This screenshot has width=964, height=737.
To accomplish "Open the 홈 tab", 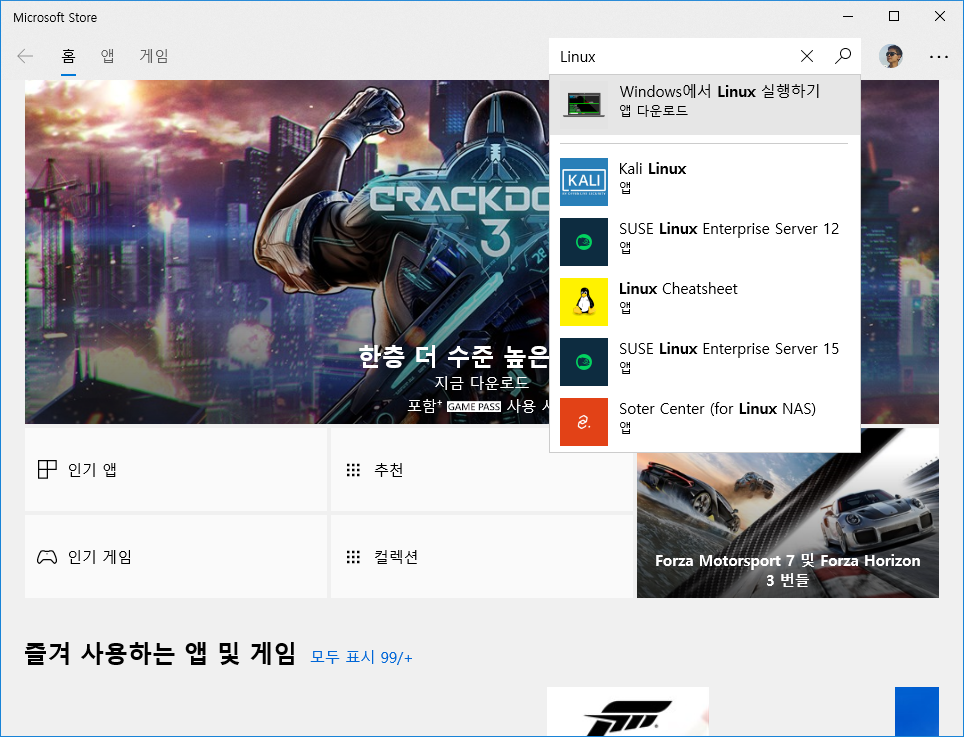I will click(x=68, y=57).
